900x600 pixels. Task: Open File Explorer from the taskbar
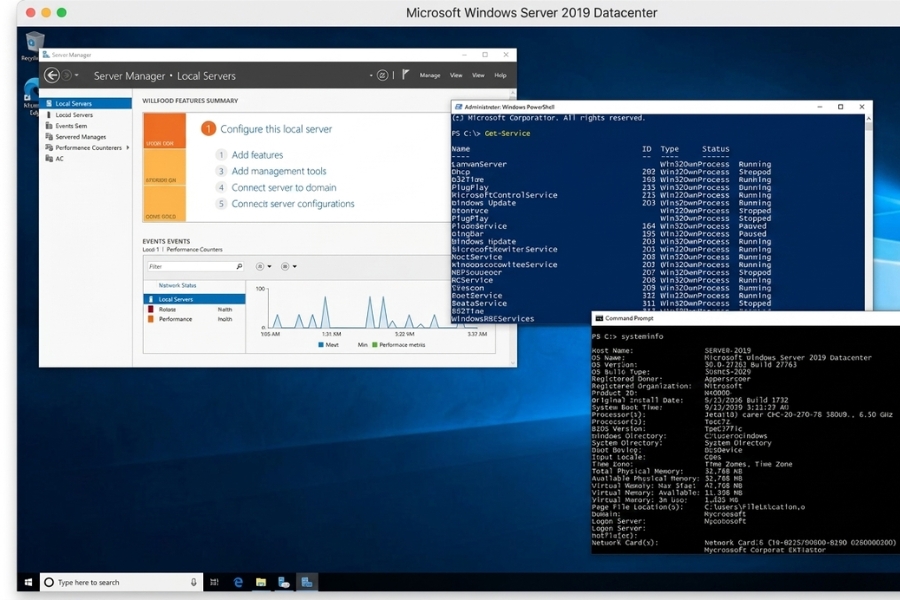pyautogui.click(x=261, y=582)
